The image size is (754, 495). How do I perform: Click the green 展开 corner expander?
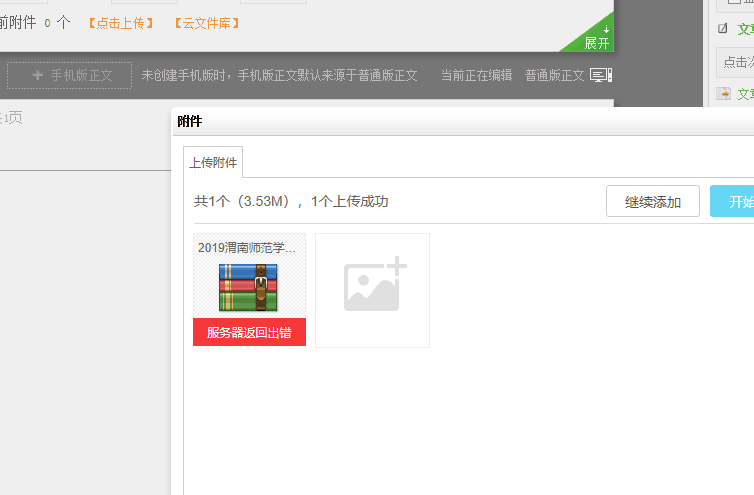pos(596,40)
